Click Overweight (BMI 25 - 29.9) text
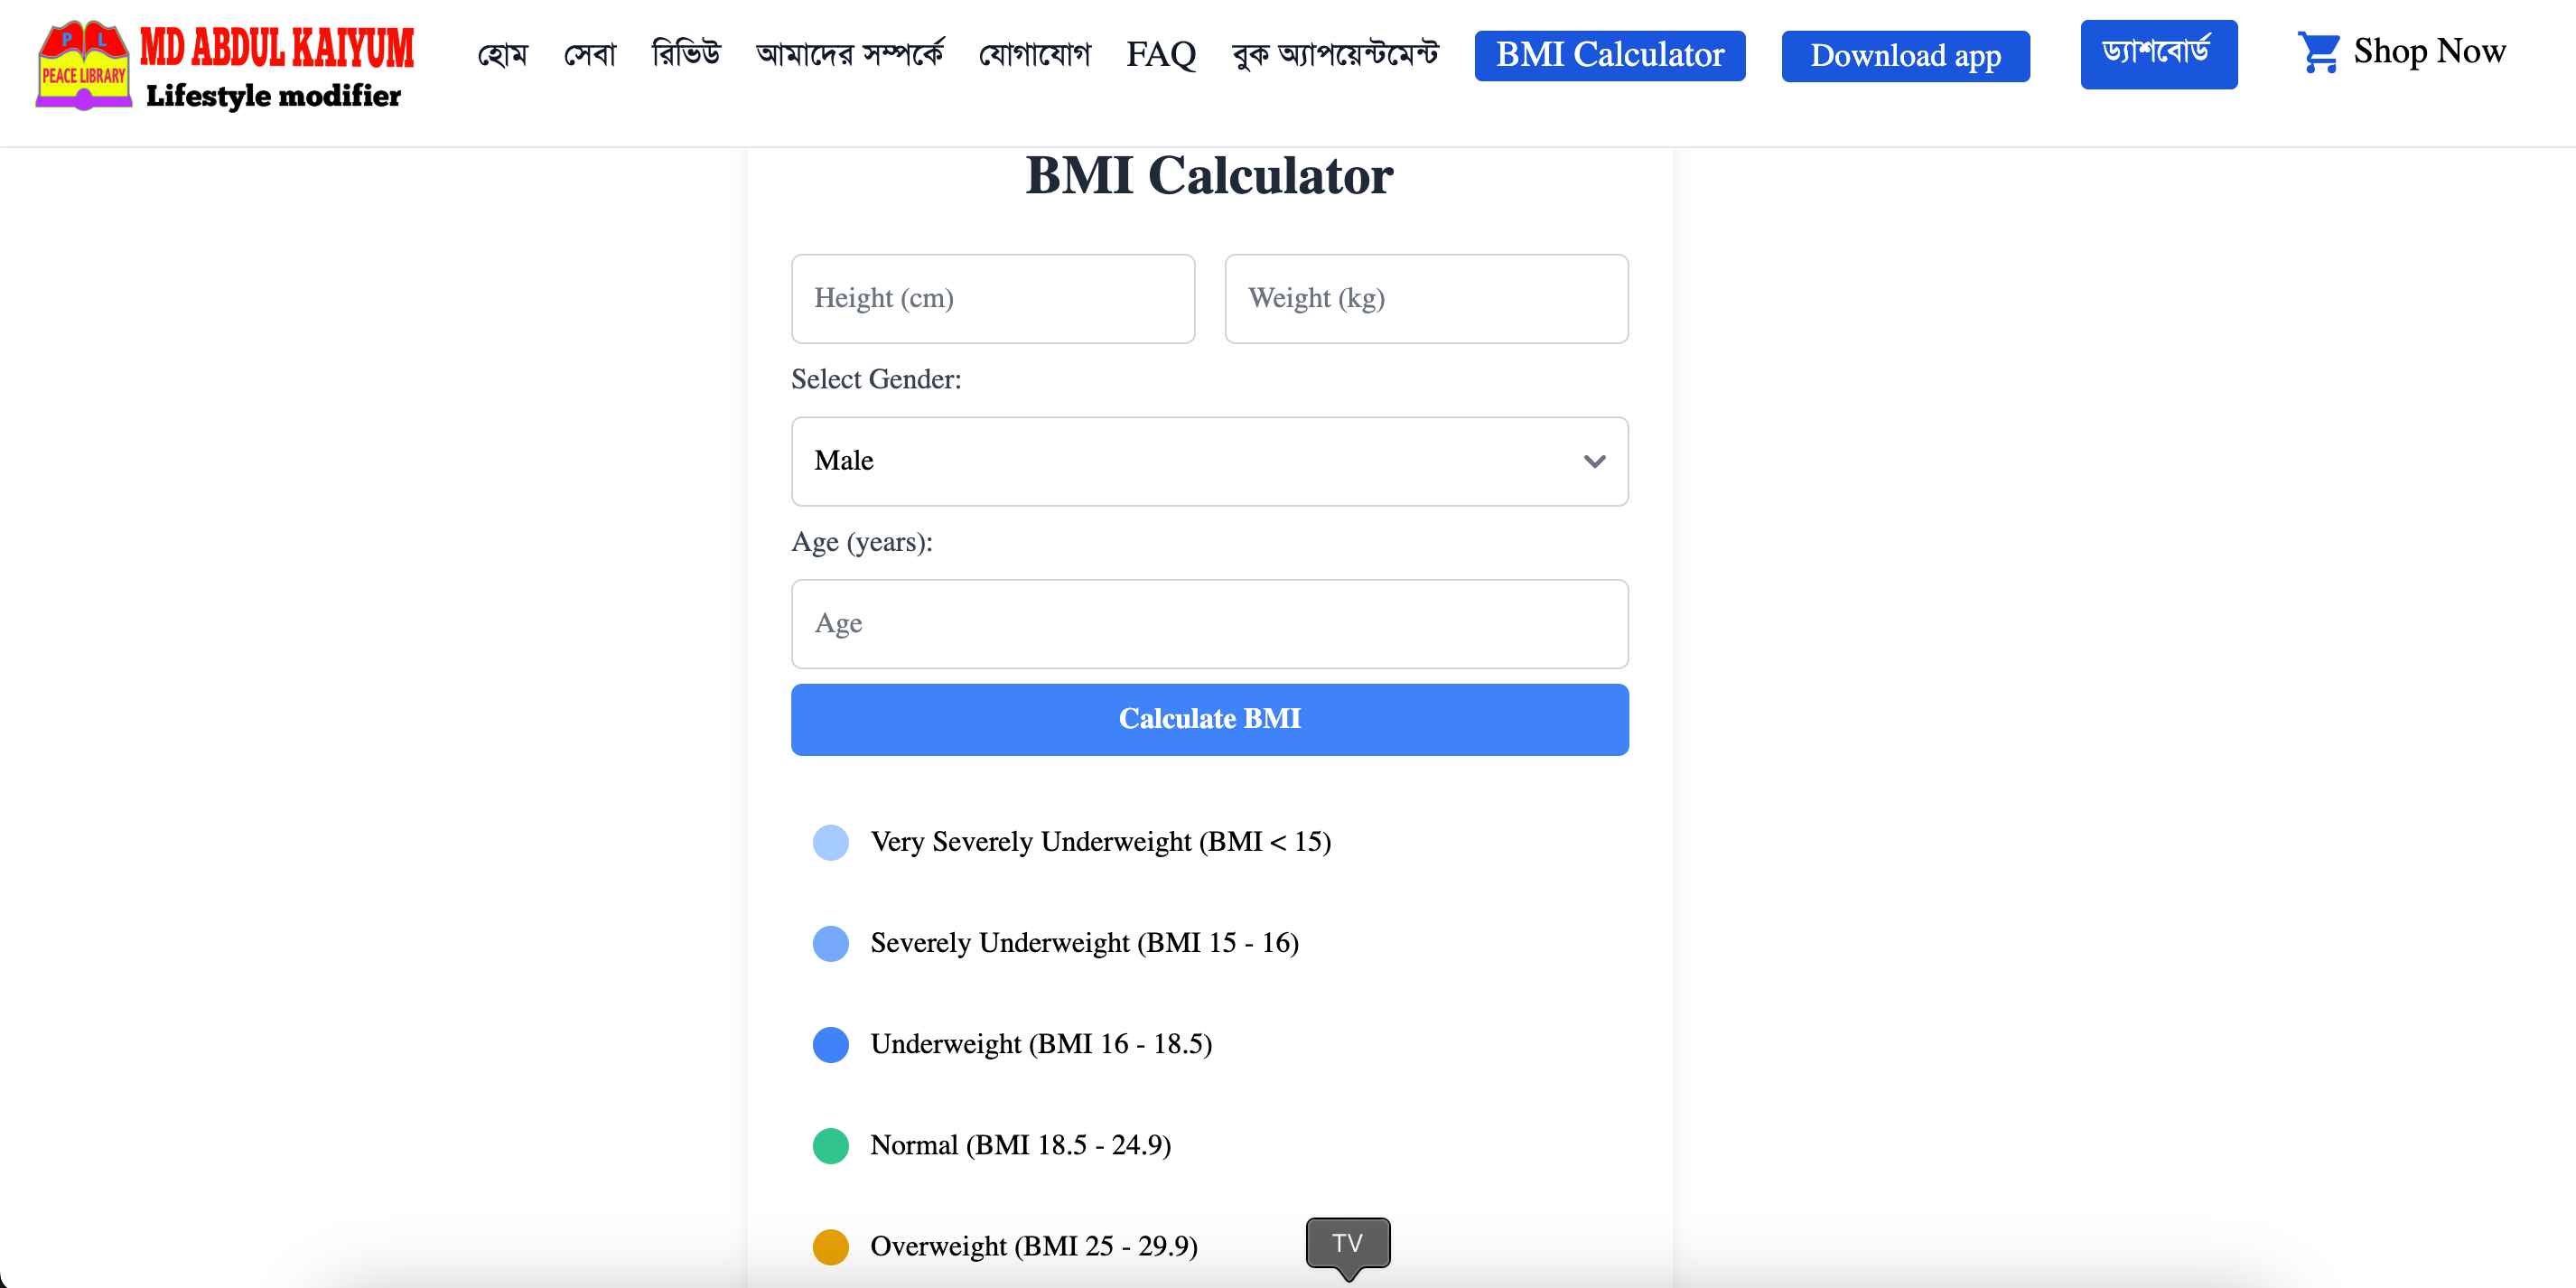The width and height of the screenshot is (2576, 1288). 1033,1246
